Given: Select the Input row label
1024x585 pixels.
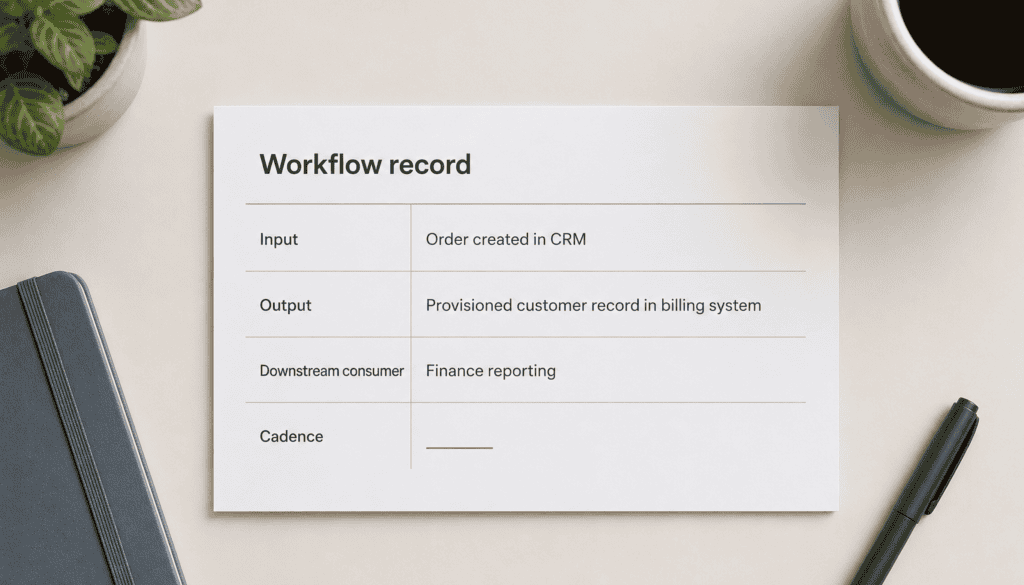Looking at the screenshot, I should [279, 240].
